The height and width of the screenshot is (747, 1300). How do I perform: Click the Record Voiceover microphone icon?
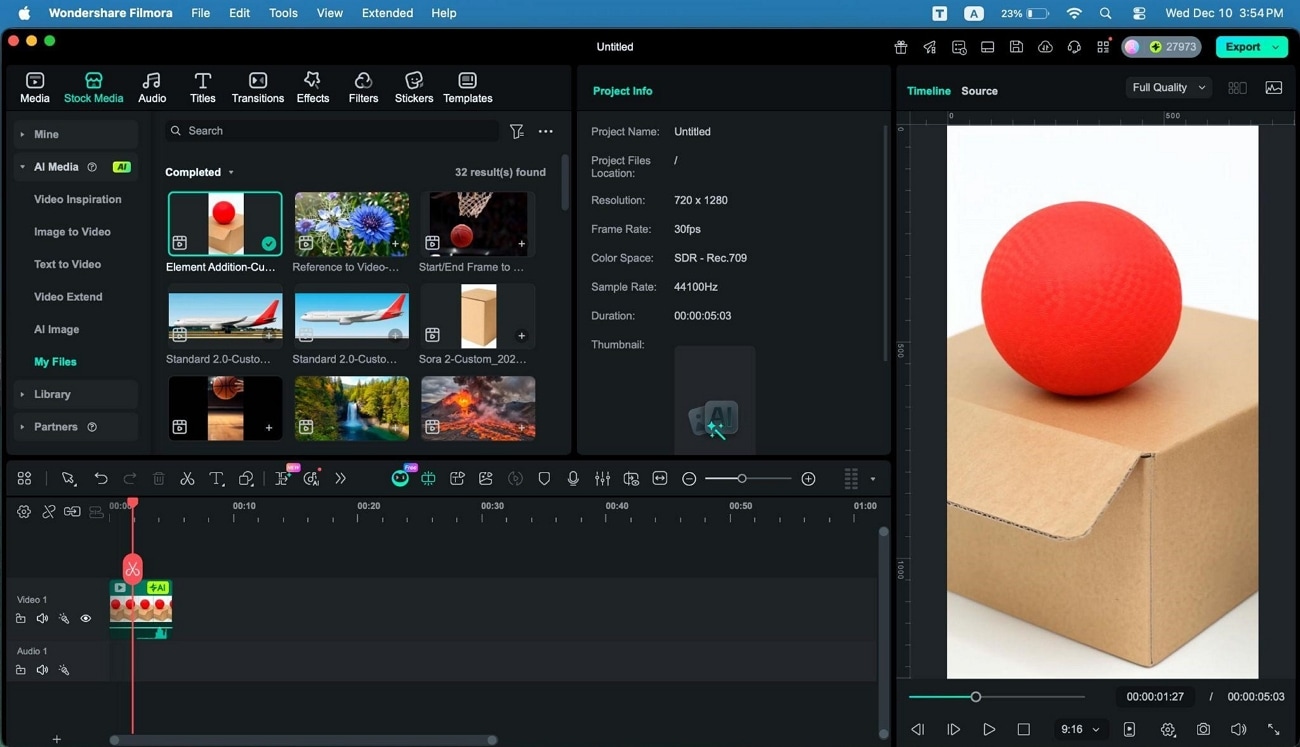573,478
